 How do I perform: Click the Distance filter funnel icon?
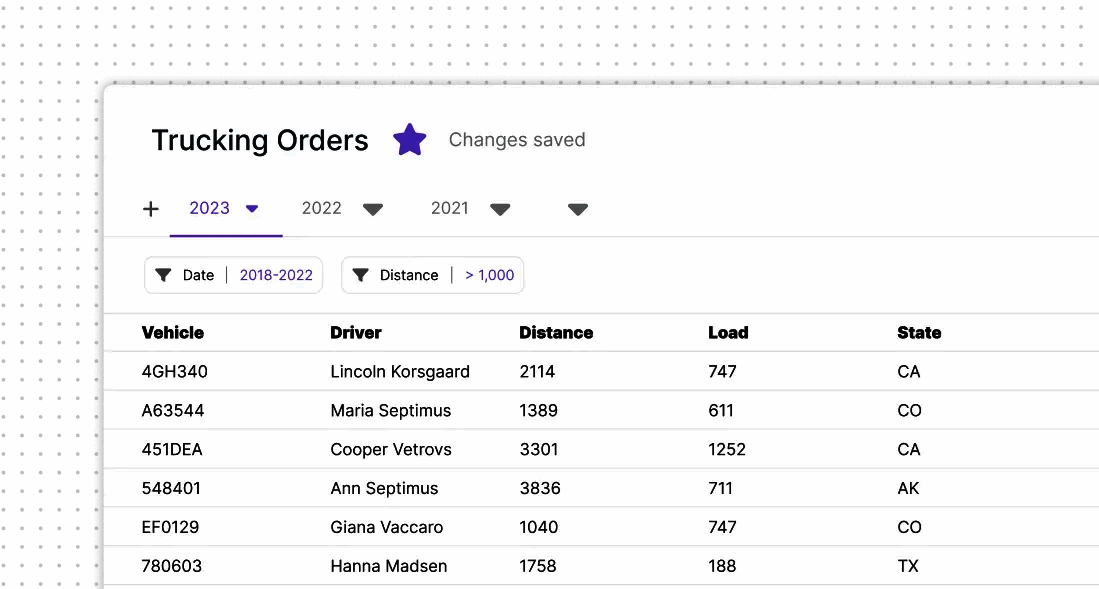click(x=360, y=275)
